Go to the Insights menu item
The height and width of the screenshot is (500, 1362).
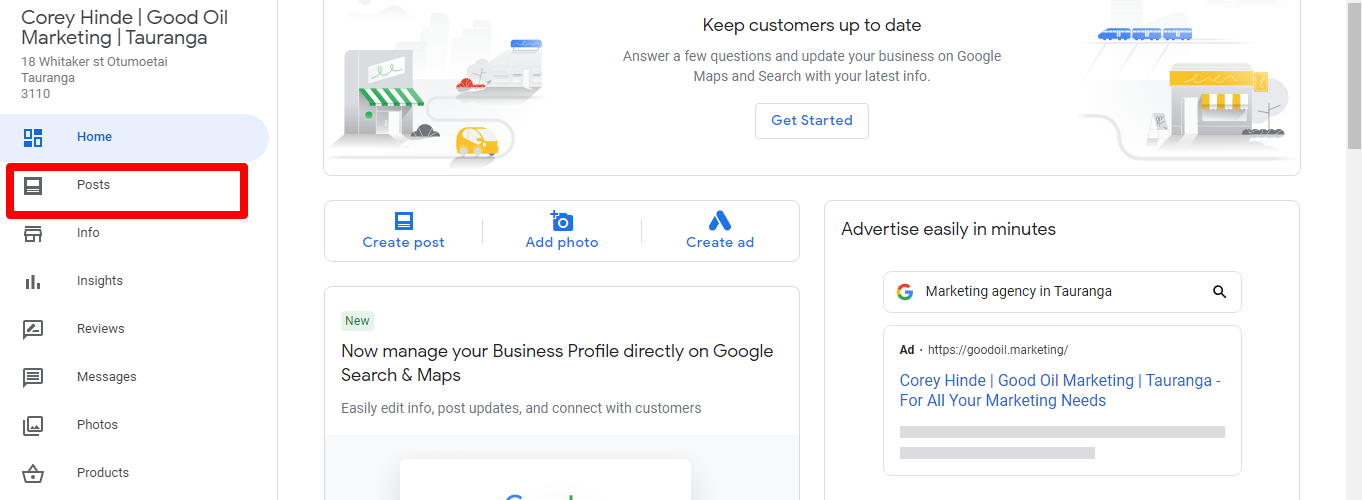pyautogui.click(x=100, y=281)
